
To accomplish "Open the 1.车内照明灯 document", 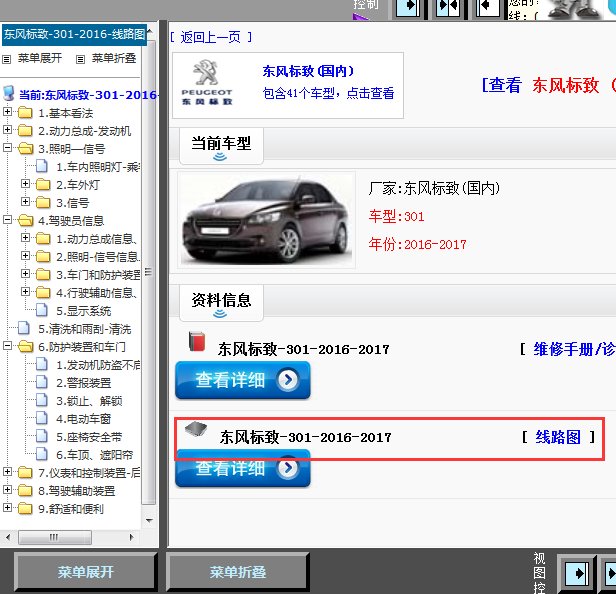I will [98, 167].
